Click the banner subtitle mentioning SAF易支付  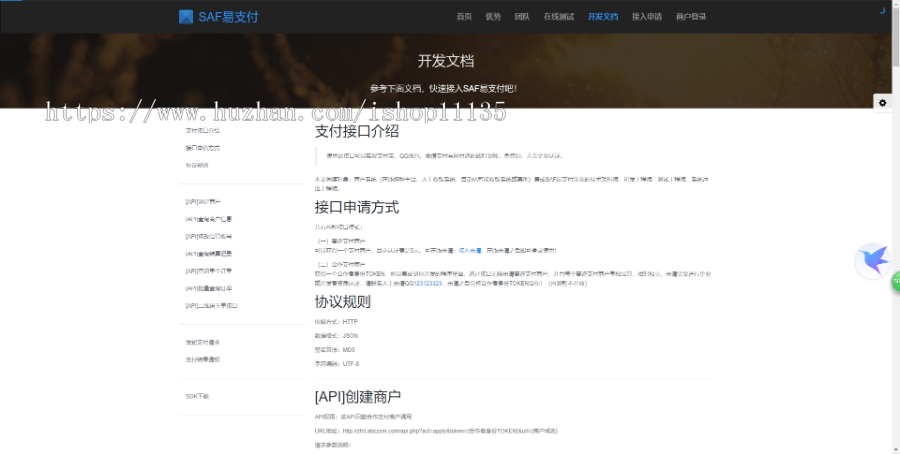[x=443, y=88]
